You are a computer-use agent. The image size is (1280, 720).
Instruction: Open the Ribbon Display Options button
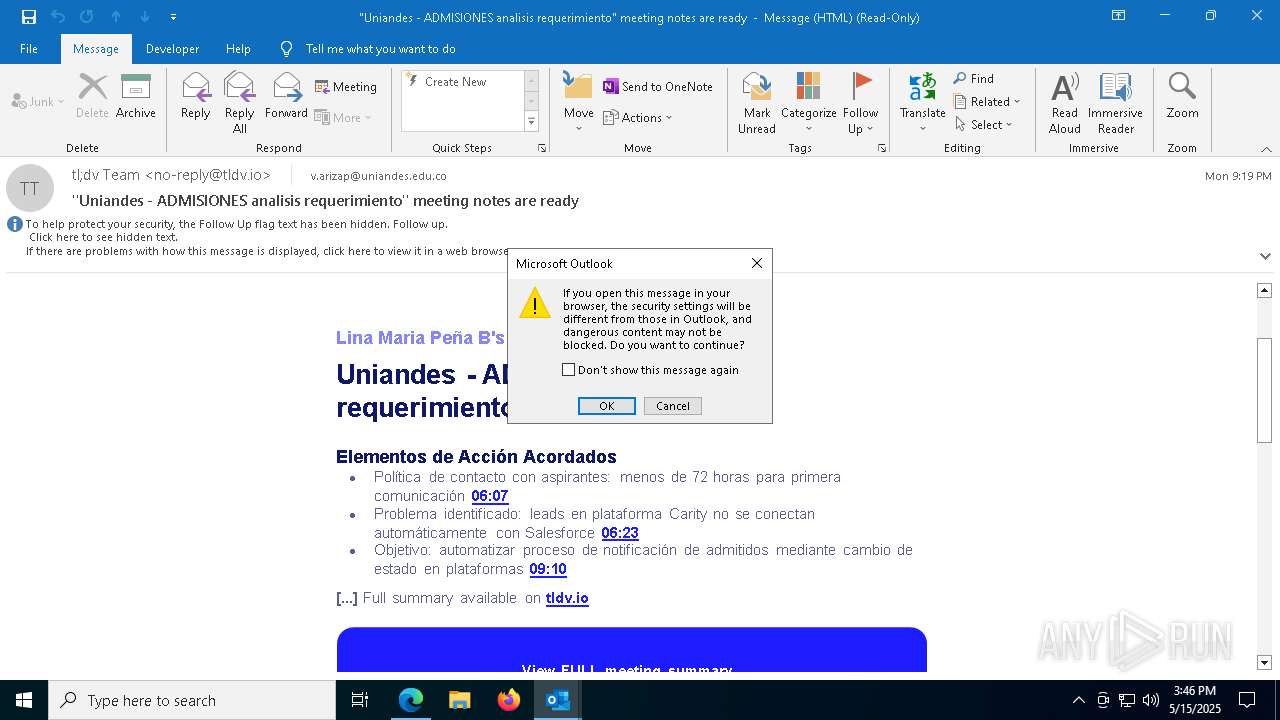(x=1119, y=16)
